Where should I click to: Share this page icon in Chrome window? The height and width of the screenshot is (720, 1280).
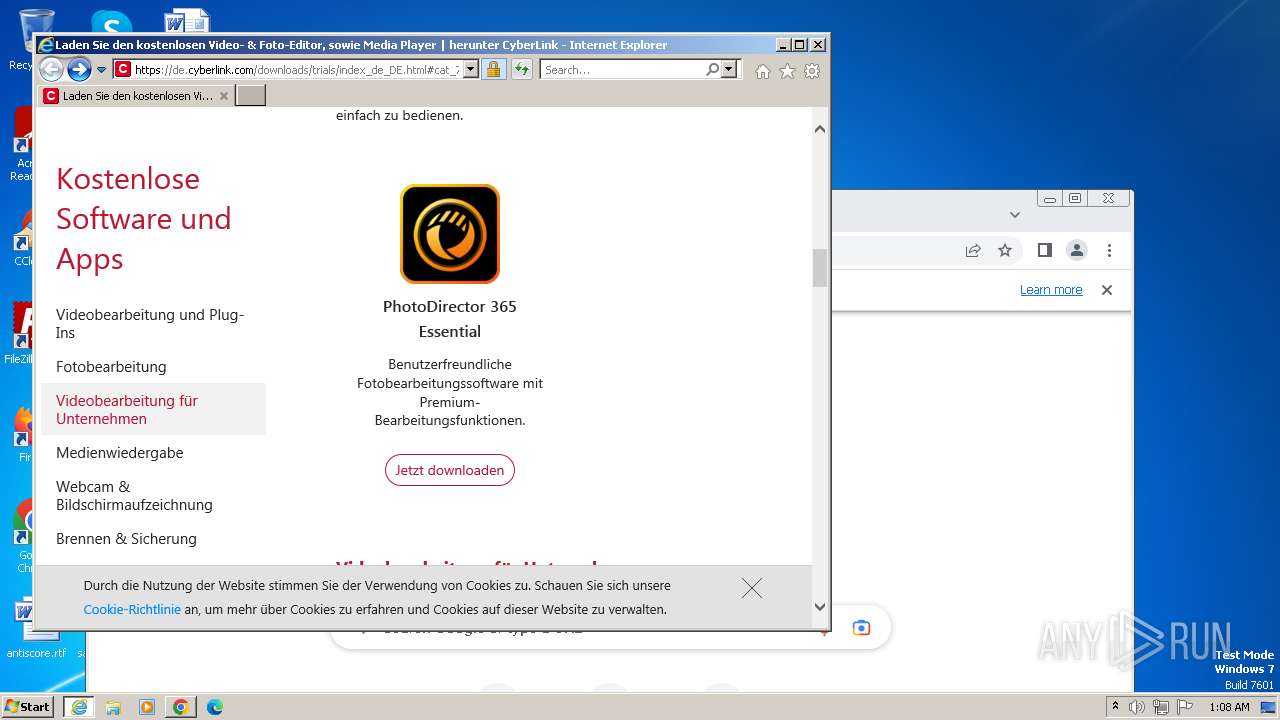(973, 251)
